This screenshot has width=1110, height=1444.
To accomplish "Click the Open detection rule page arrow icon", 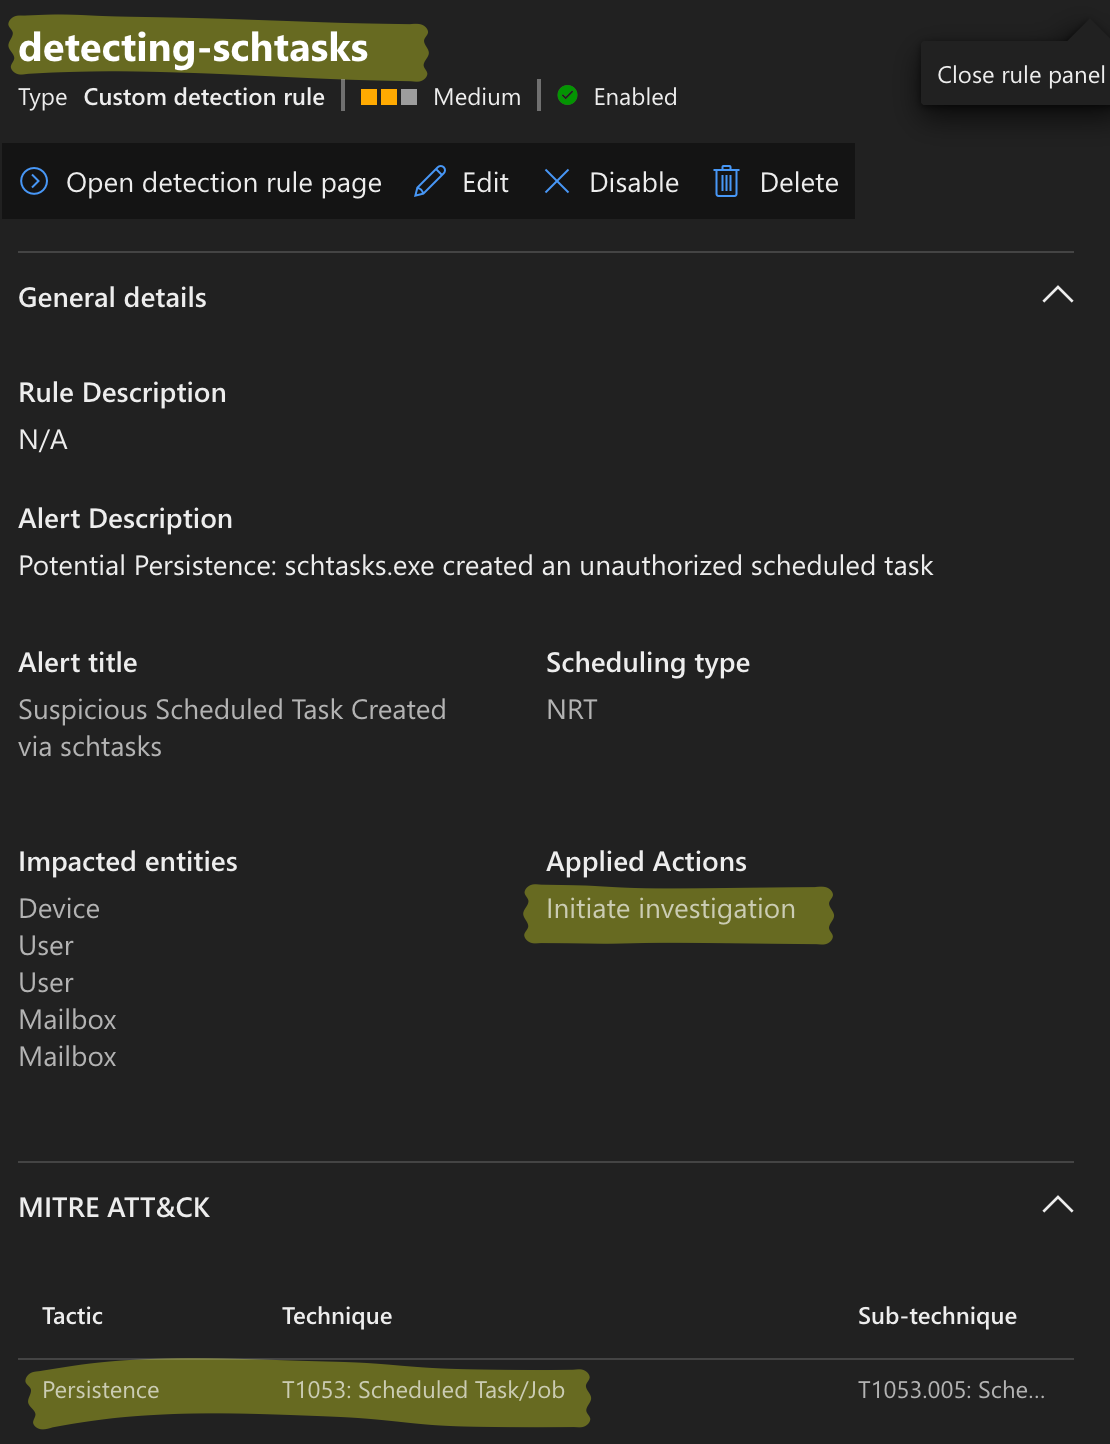I will tap(34, 181).
